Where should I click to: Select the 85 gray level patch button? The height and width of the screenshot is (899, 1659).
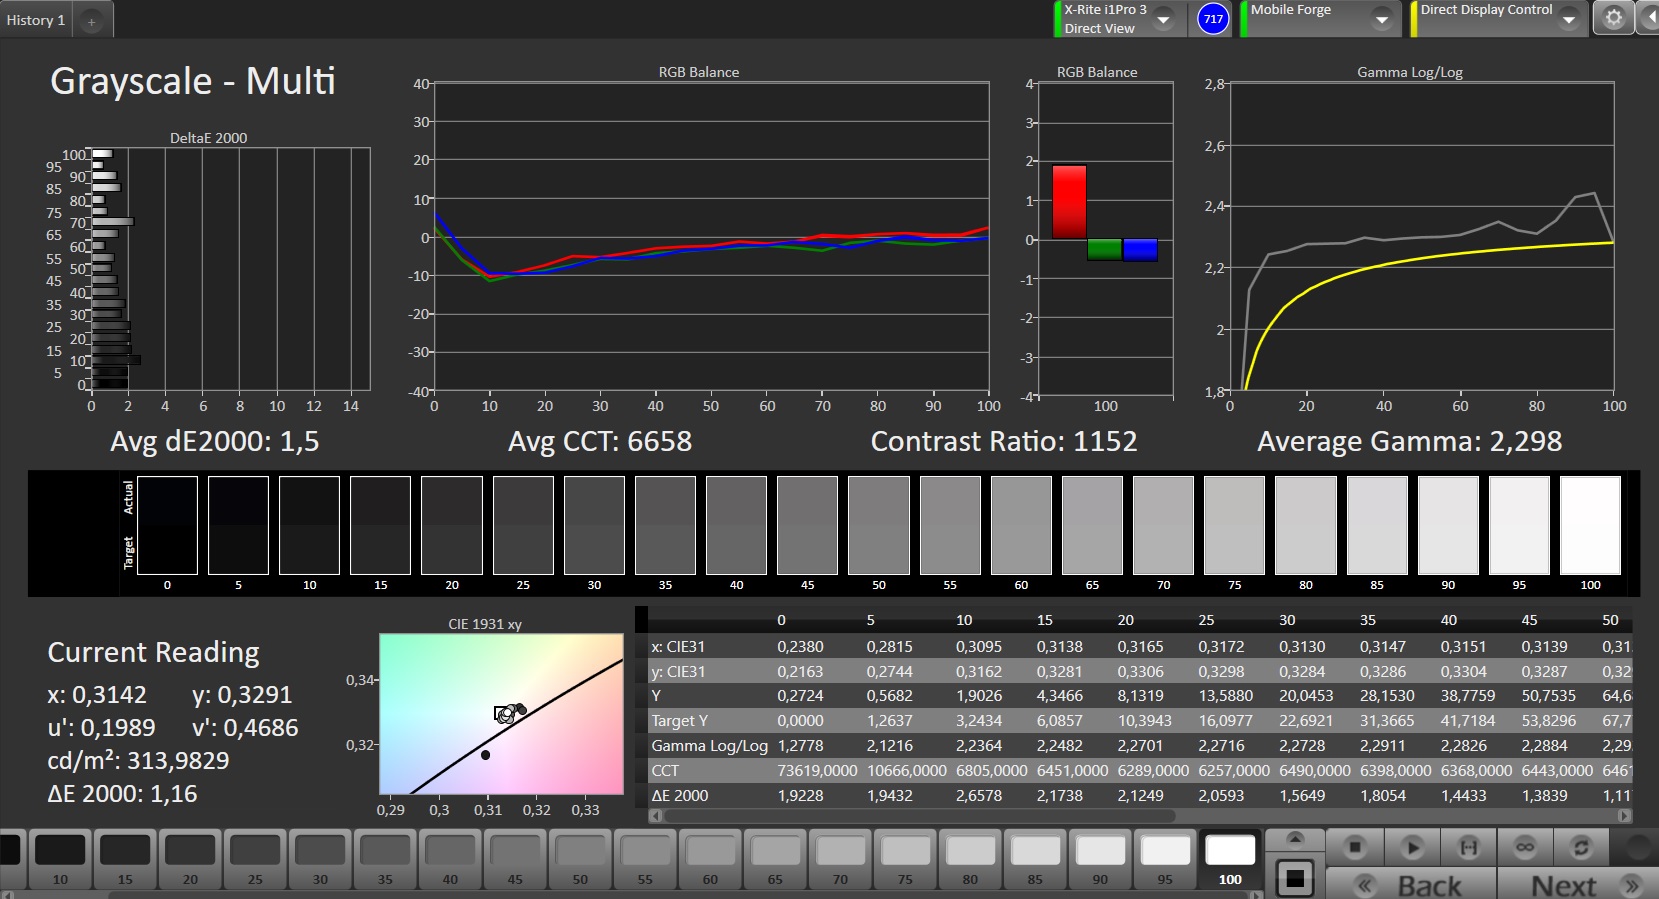(1035, 860)
